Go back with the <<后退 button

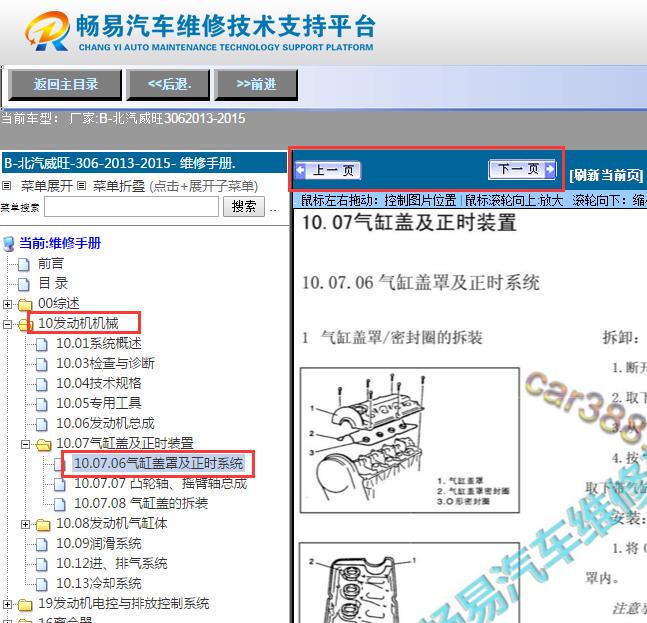click(168, 85)
